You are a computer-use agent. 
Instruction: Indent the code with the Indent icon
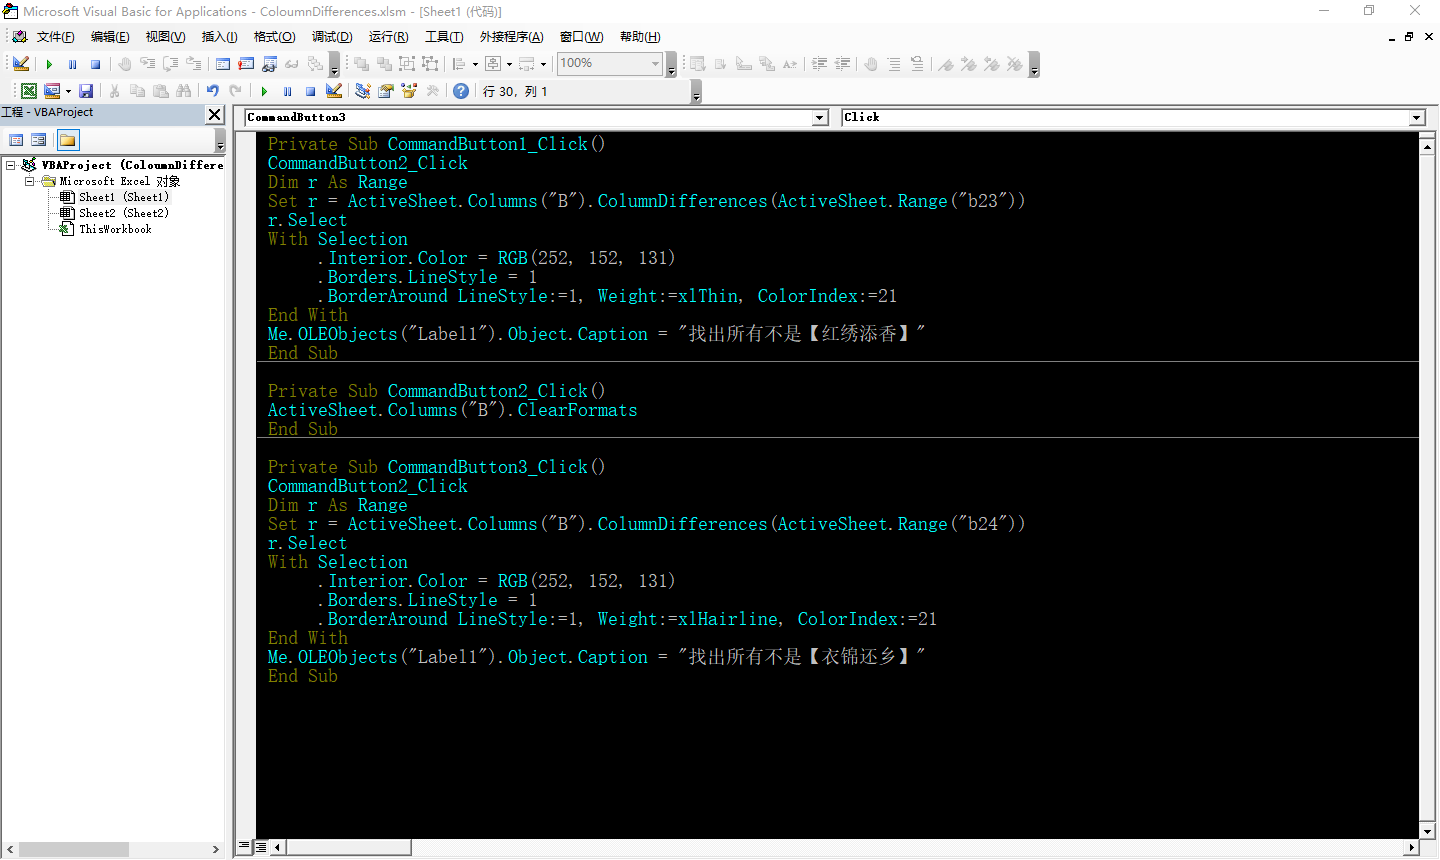click(x=819, y=64)
